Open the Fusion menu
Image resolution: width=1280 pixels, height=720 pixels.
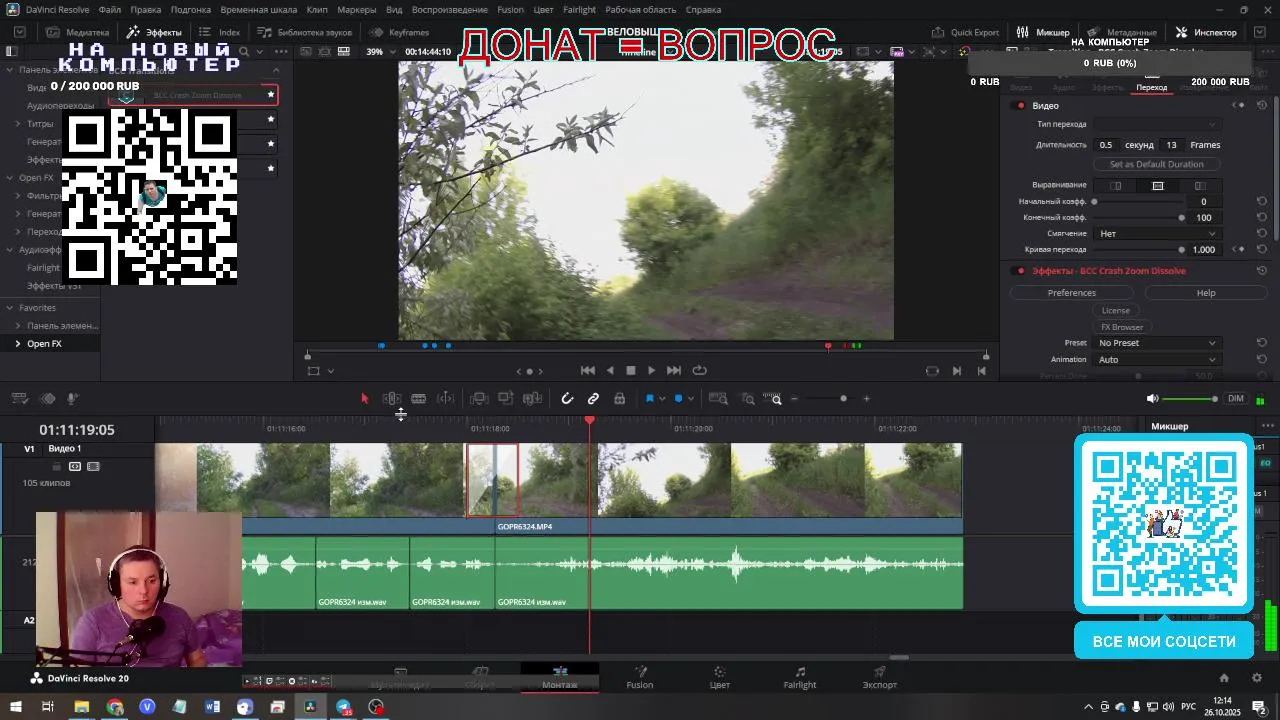point(510,10)
